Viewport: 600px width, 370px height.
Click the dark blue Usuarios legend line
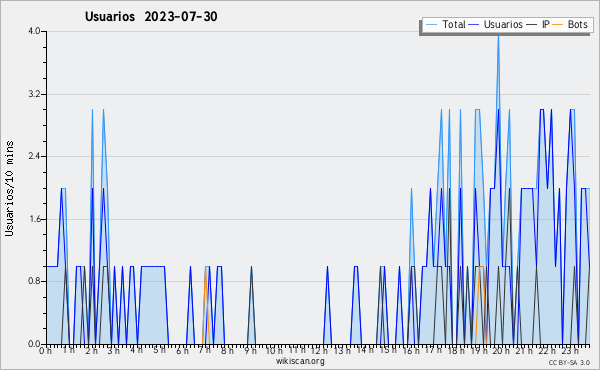474,25
